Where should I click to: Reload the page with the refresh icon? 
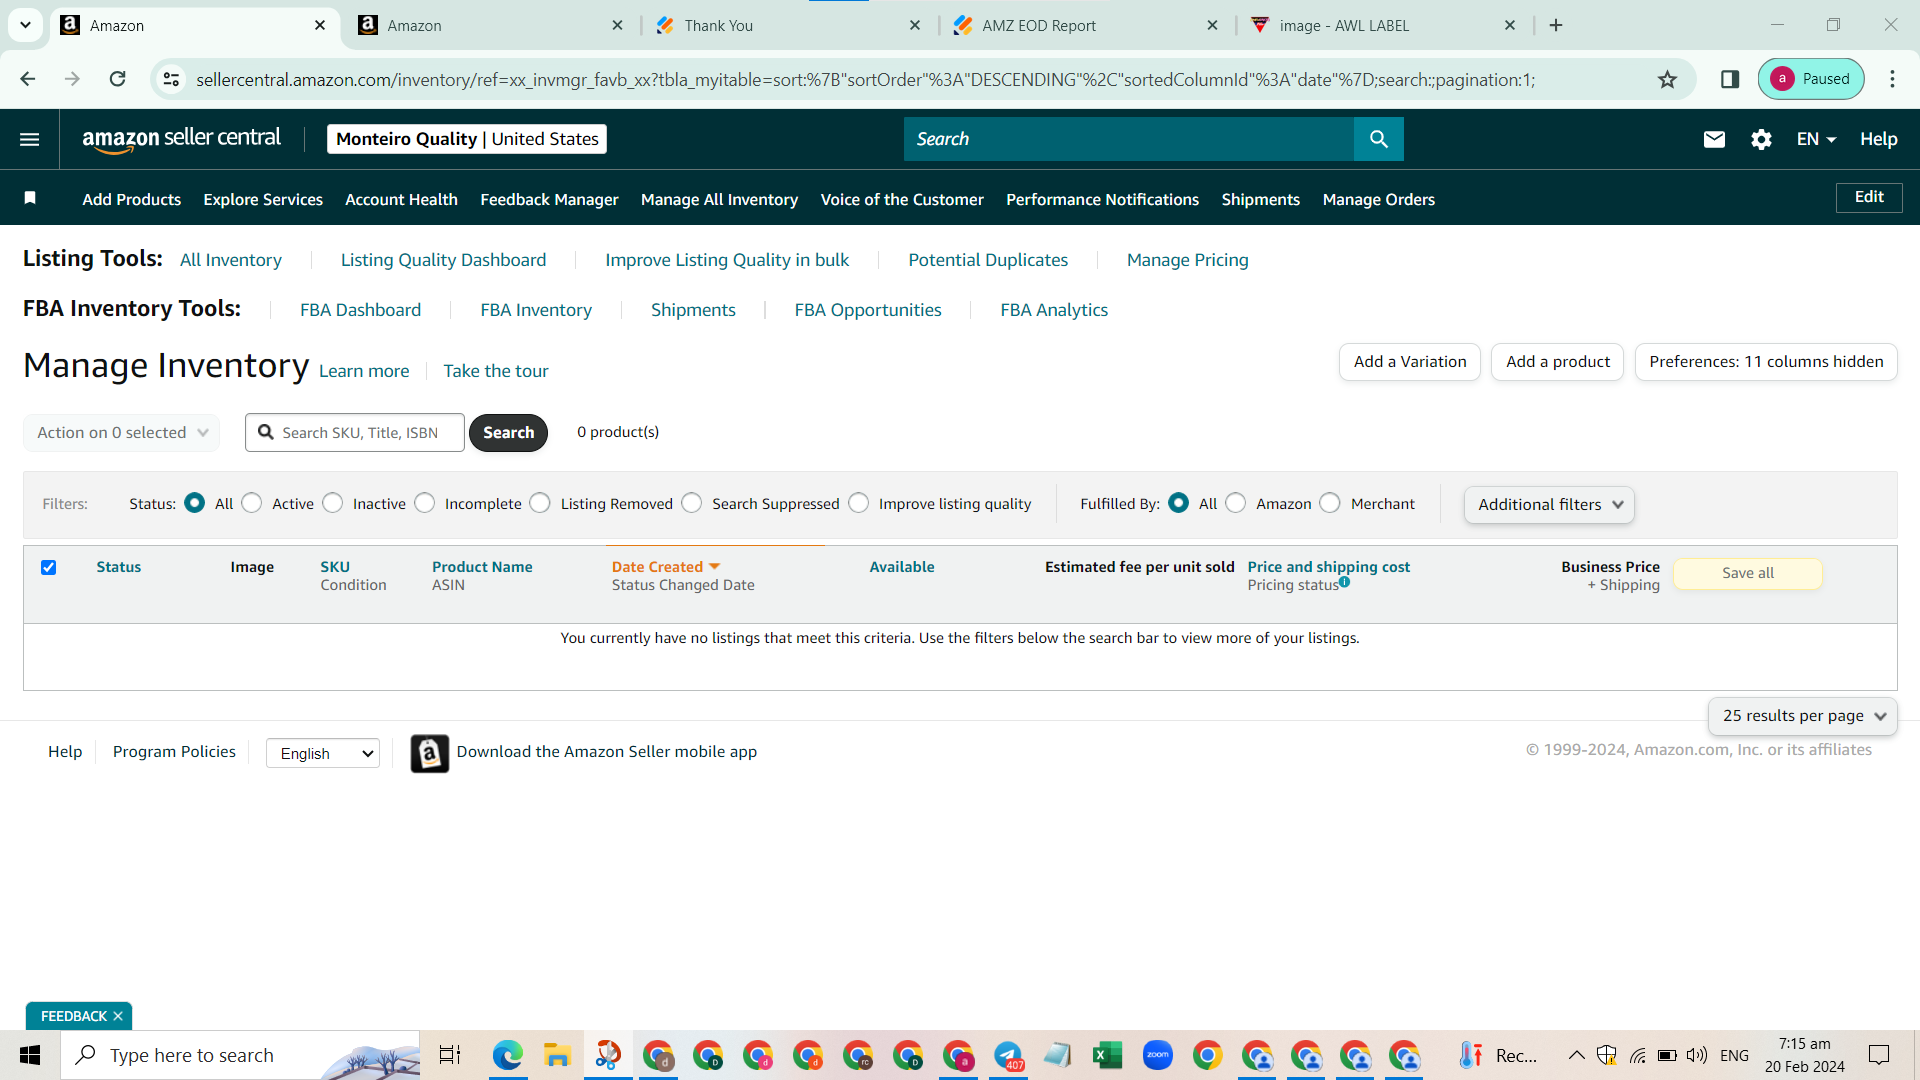click(117, 79)
